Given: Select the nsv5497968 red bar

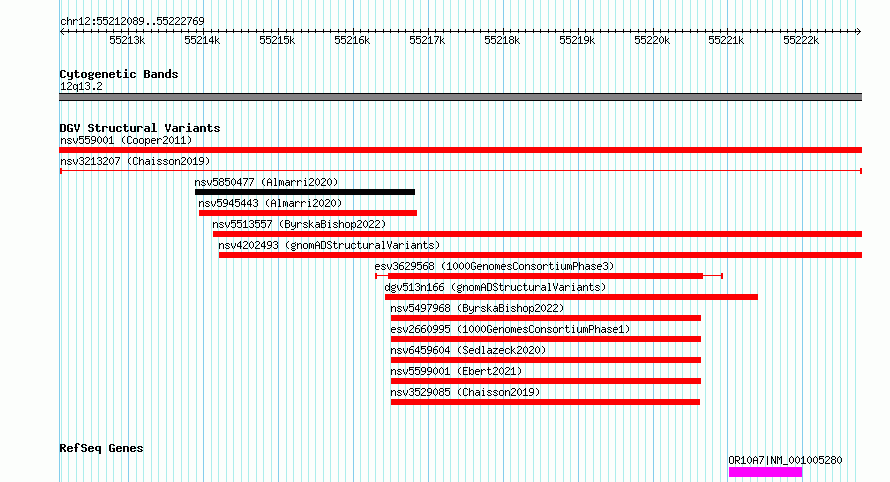Looking at the screenshot, I should 545,318.
